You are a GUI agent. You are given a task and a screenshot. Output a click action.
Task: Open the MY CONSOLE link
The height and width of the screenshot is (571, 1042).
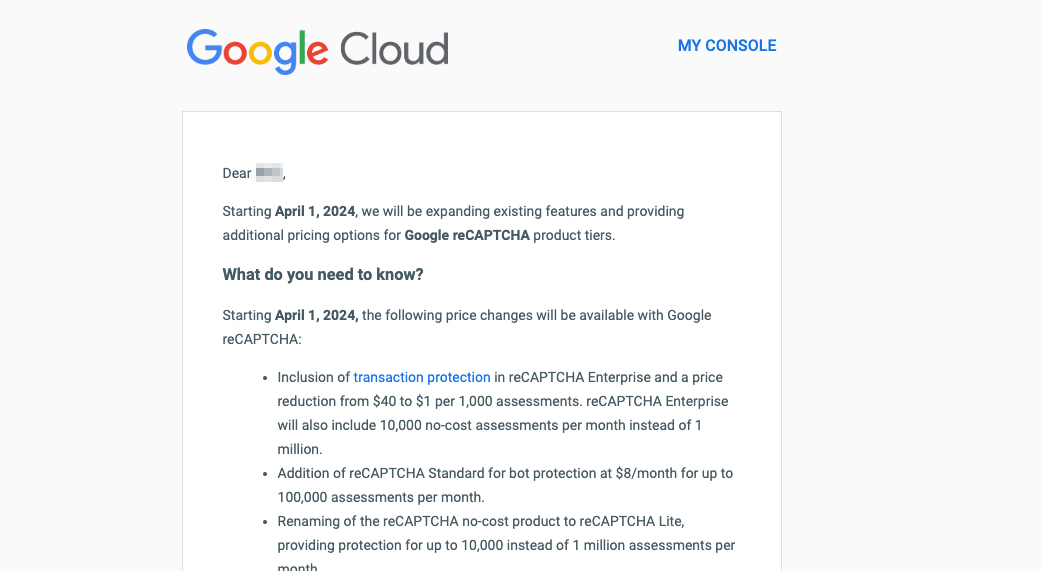pos(727,45)
